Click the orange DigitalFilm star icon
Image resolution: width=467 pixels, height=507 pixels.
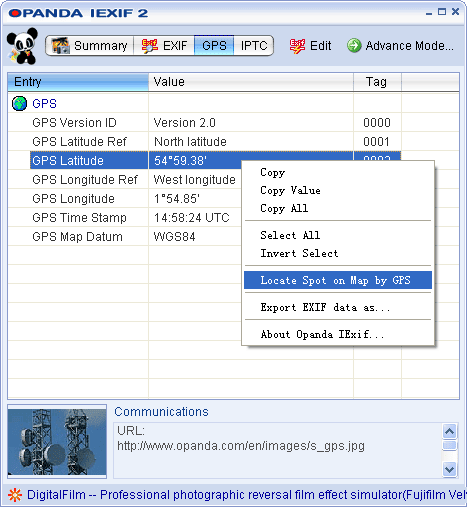tap(15, 495)
